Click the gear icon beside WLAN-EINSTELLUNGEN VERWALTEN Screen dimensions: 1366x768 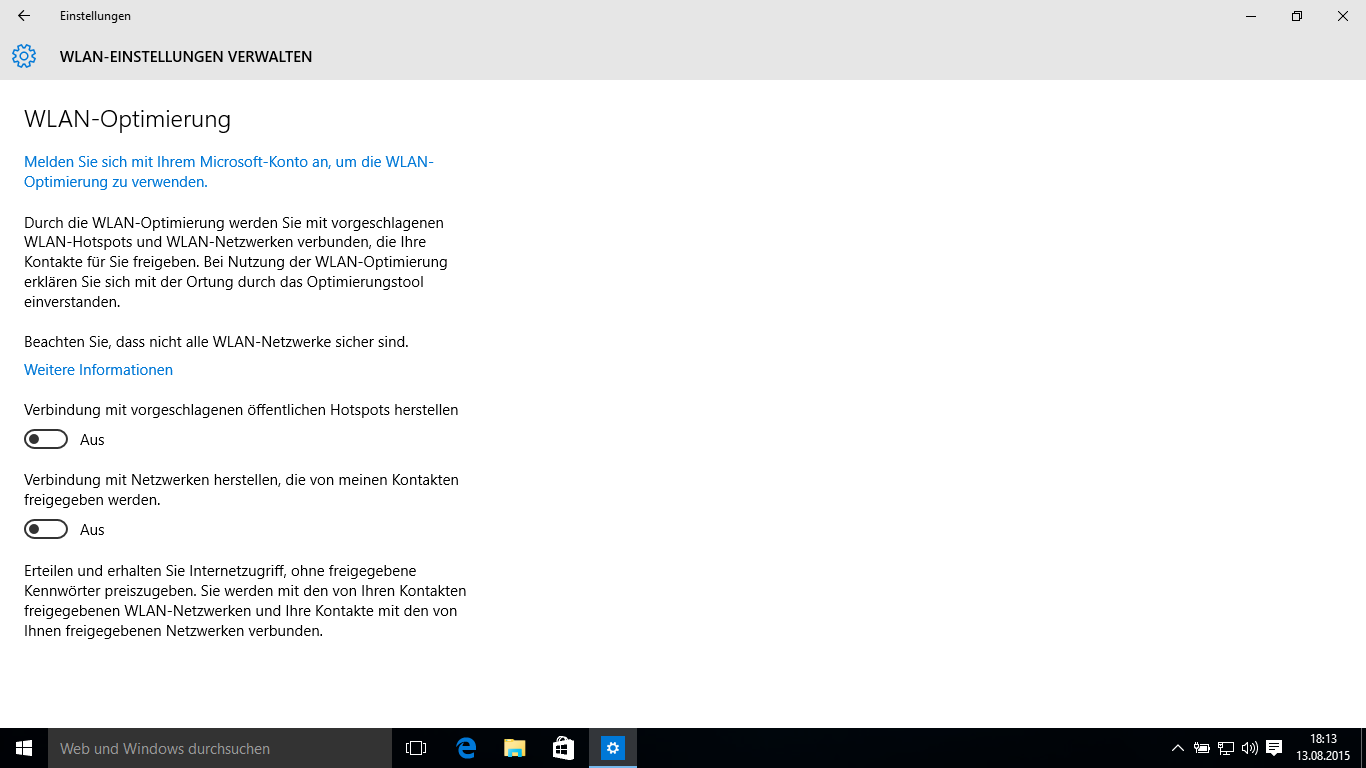tap(24, 57)
